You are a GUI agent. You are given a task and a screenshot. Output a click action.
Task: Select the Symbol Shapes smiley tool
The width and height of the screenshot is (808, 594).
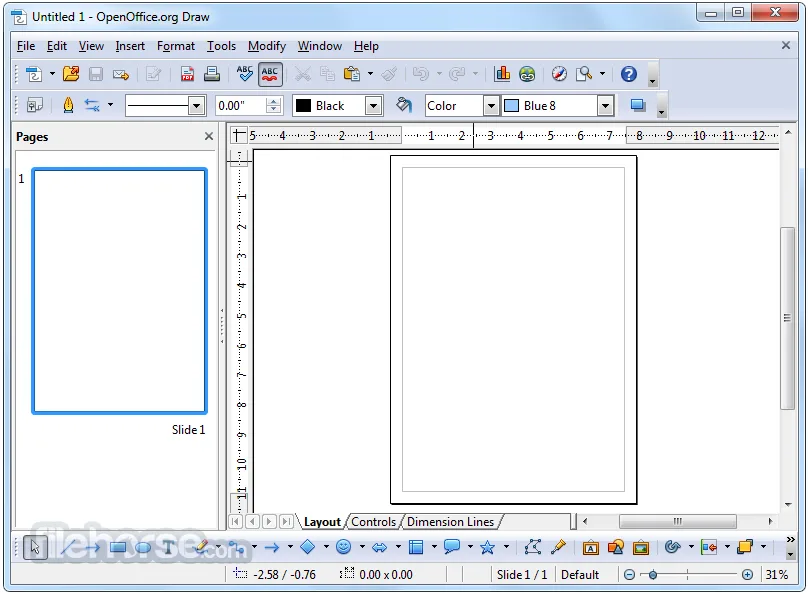point(344,547)
